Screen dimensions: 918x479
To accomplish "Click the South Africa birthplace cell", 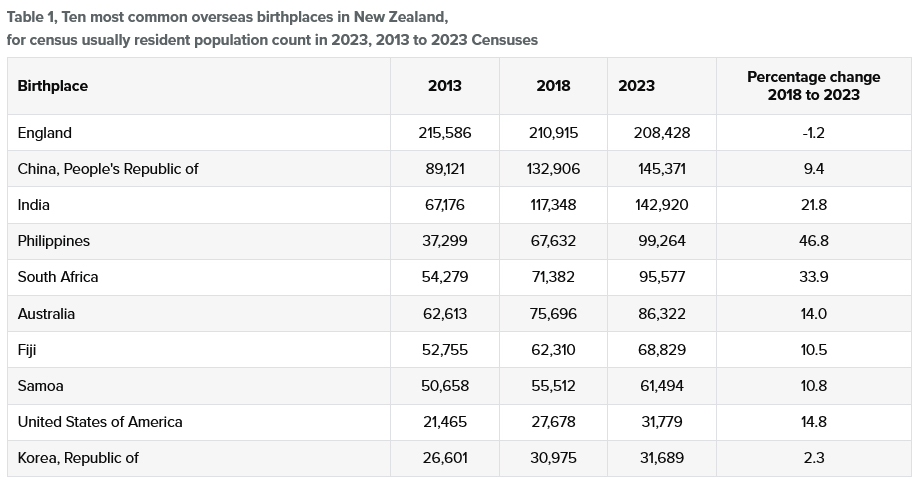I will coord(58,277).
